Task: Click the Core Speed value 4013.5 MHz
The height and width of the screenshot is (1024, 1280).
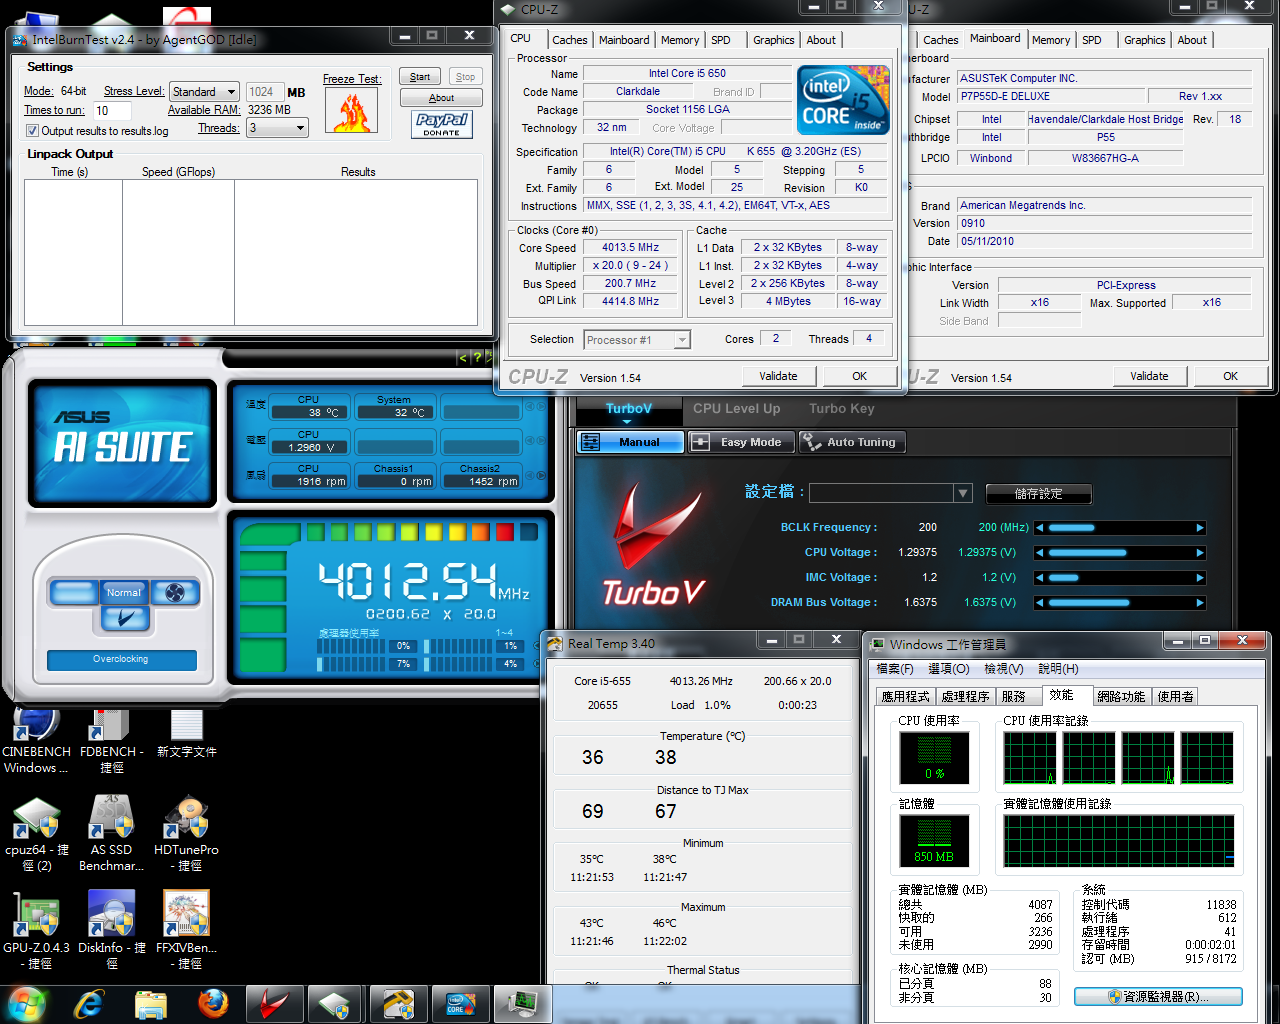Action: (630, 247)
